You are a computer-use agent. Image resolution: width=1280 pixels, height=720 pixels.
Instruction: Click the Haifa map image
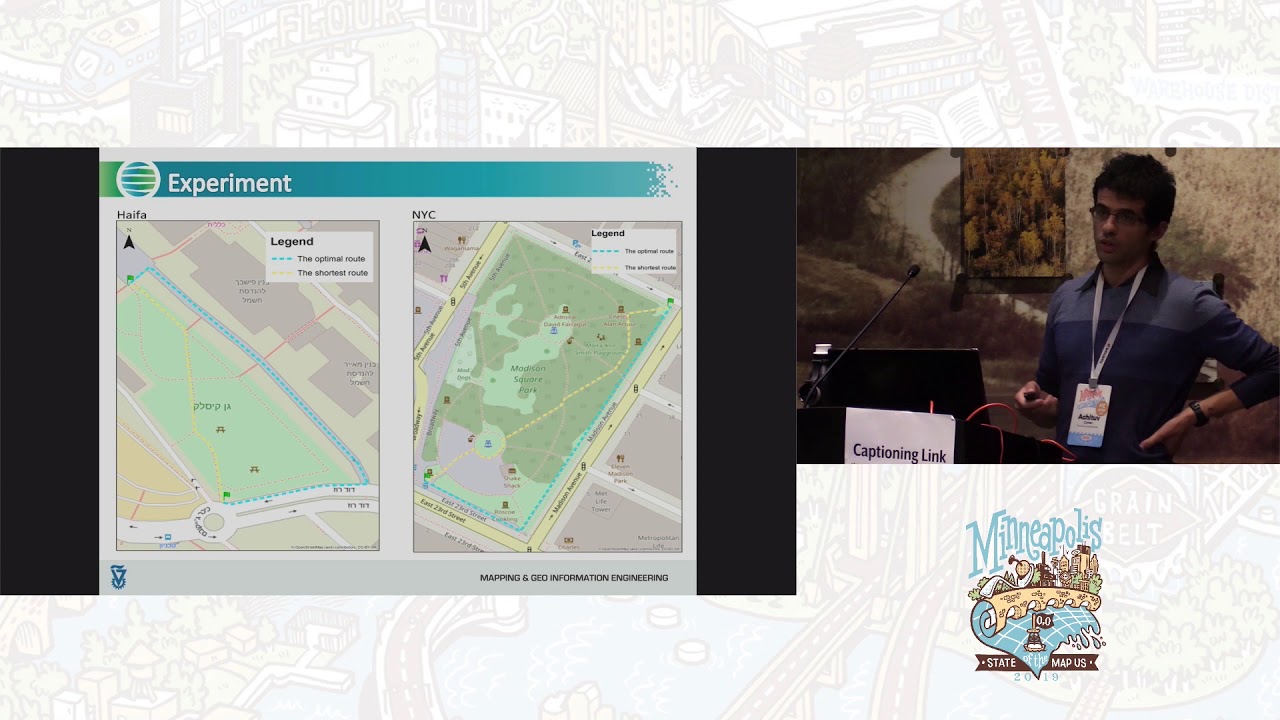click(247, 386)
